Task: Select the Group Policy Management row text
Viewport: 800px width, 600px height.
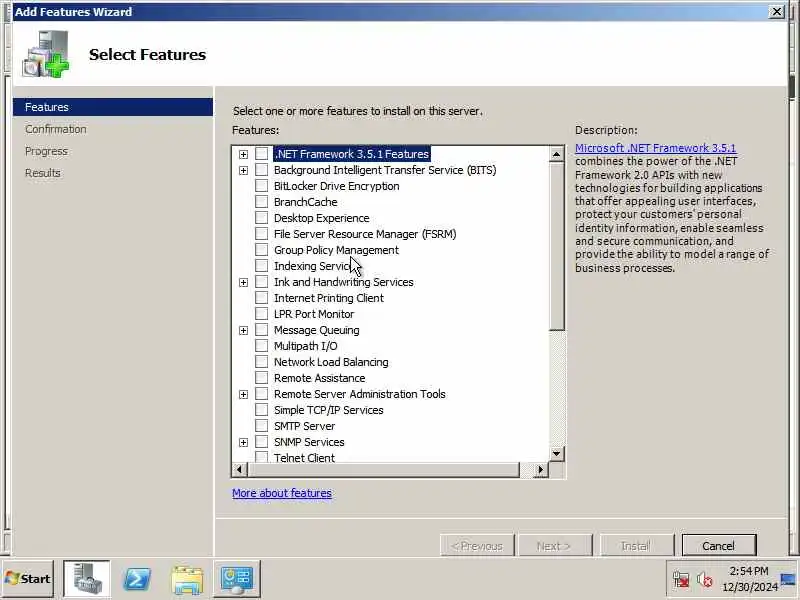Action: point(336,250)
